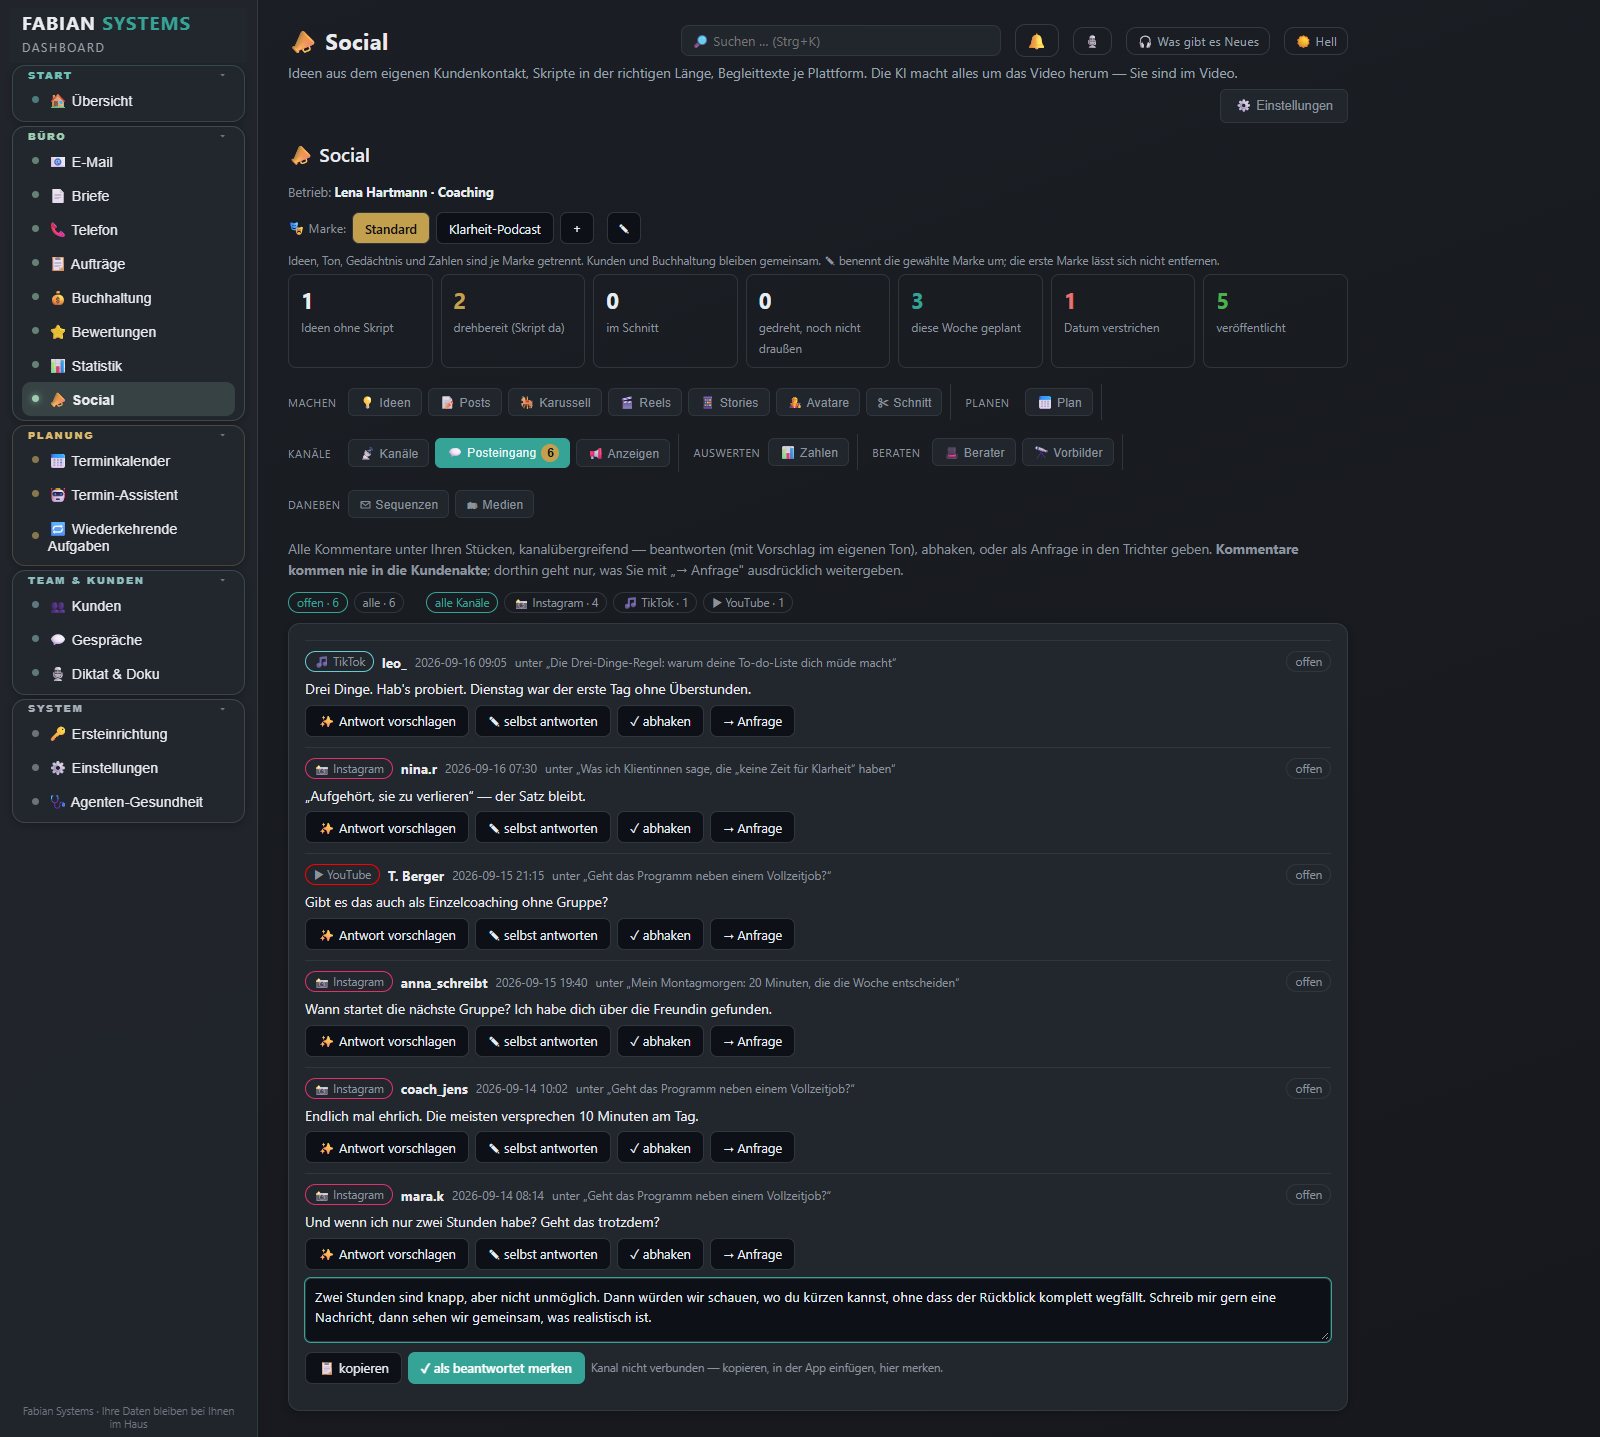Add a new brand with plus button
The height and width of the screenshot is (1437, 1600).
[x=577, y=228]
